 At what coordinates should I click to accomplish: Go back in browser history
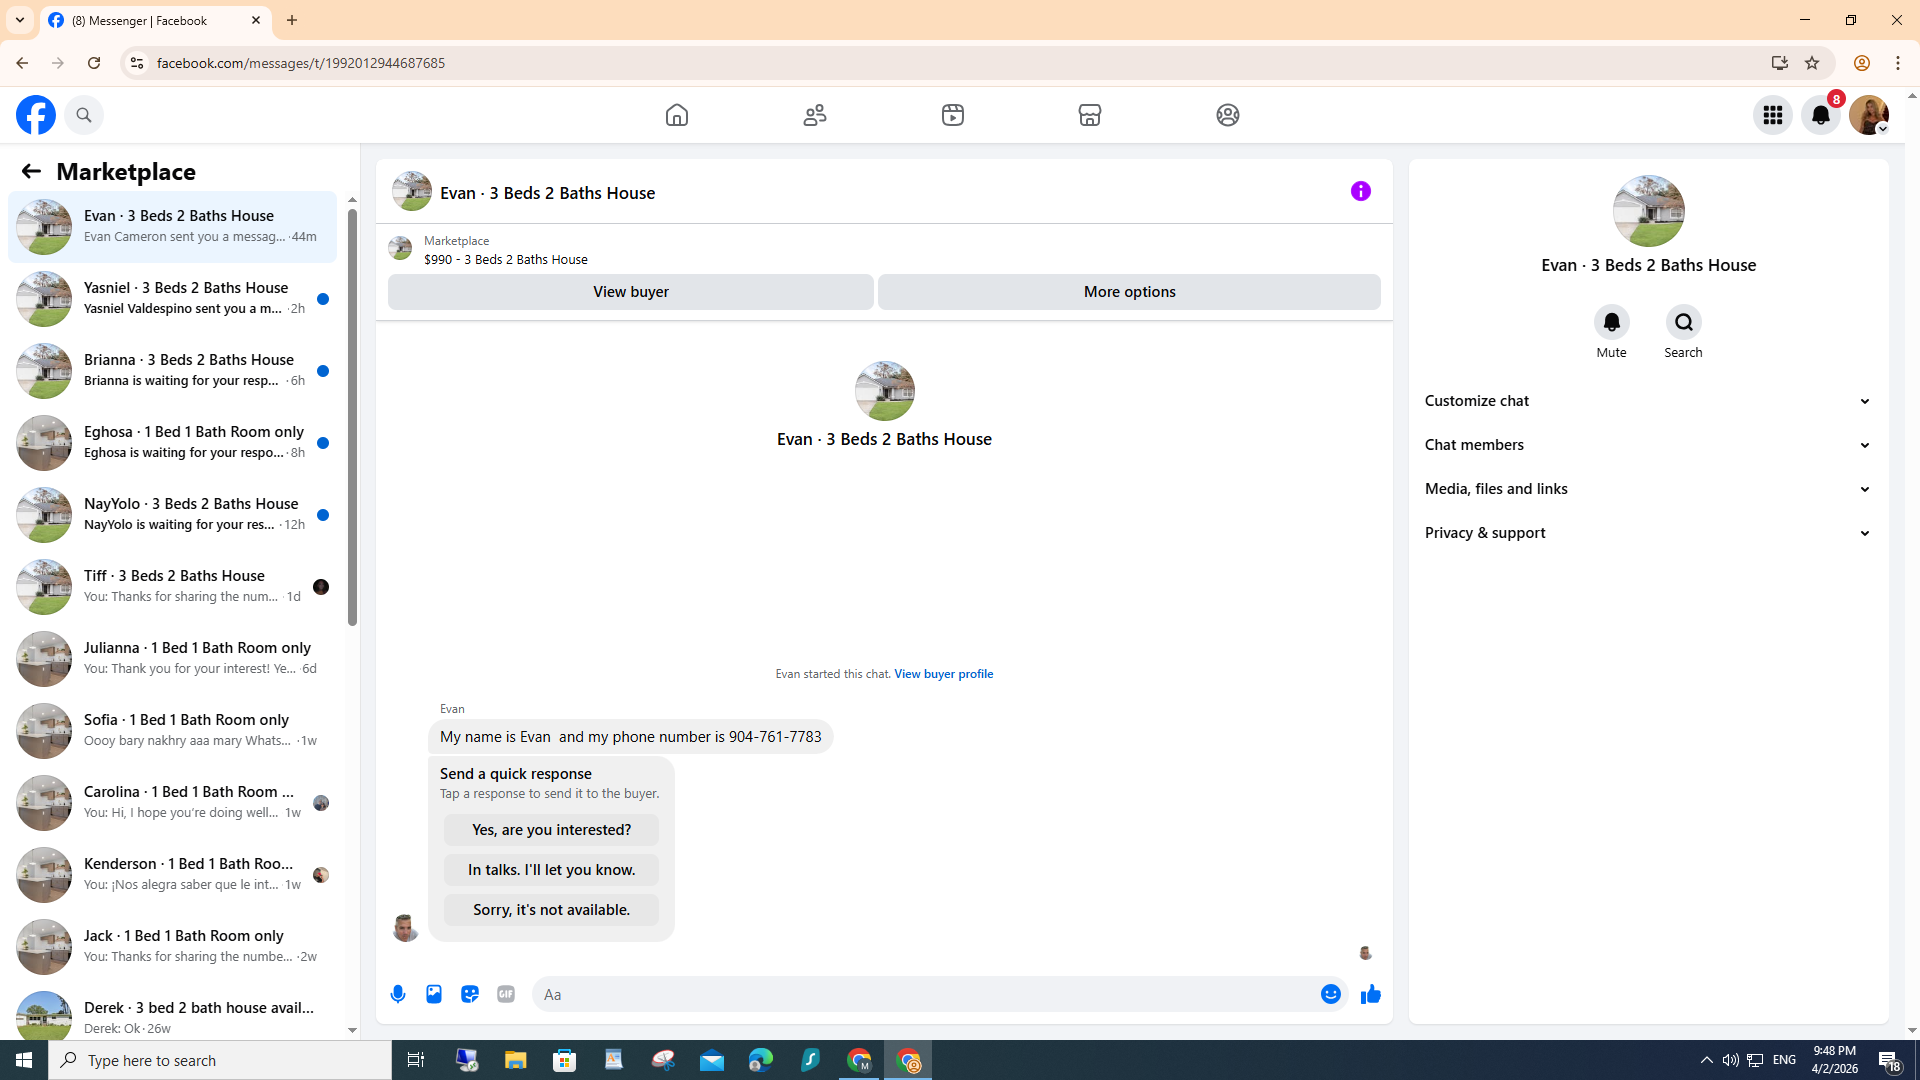pyautogui.click(x=21, y=63)
